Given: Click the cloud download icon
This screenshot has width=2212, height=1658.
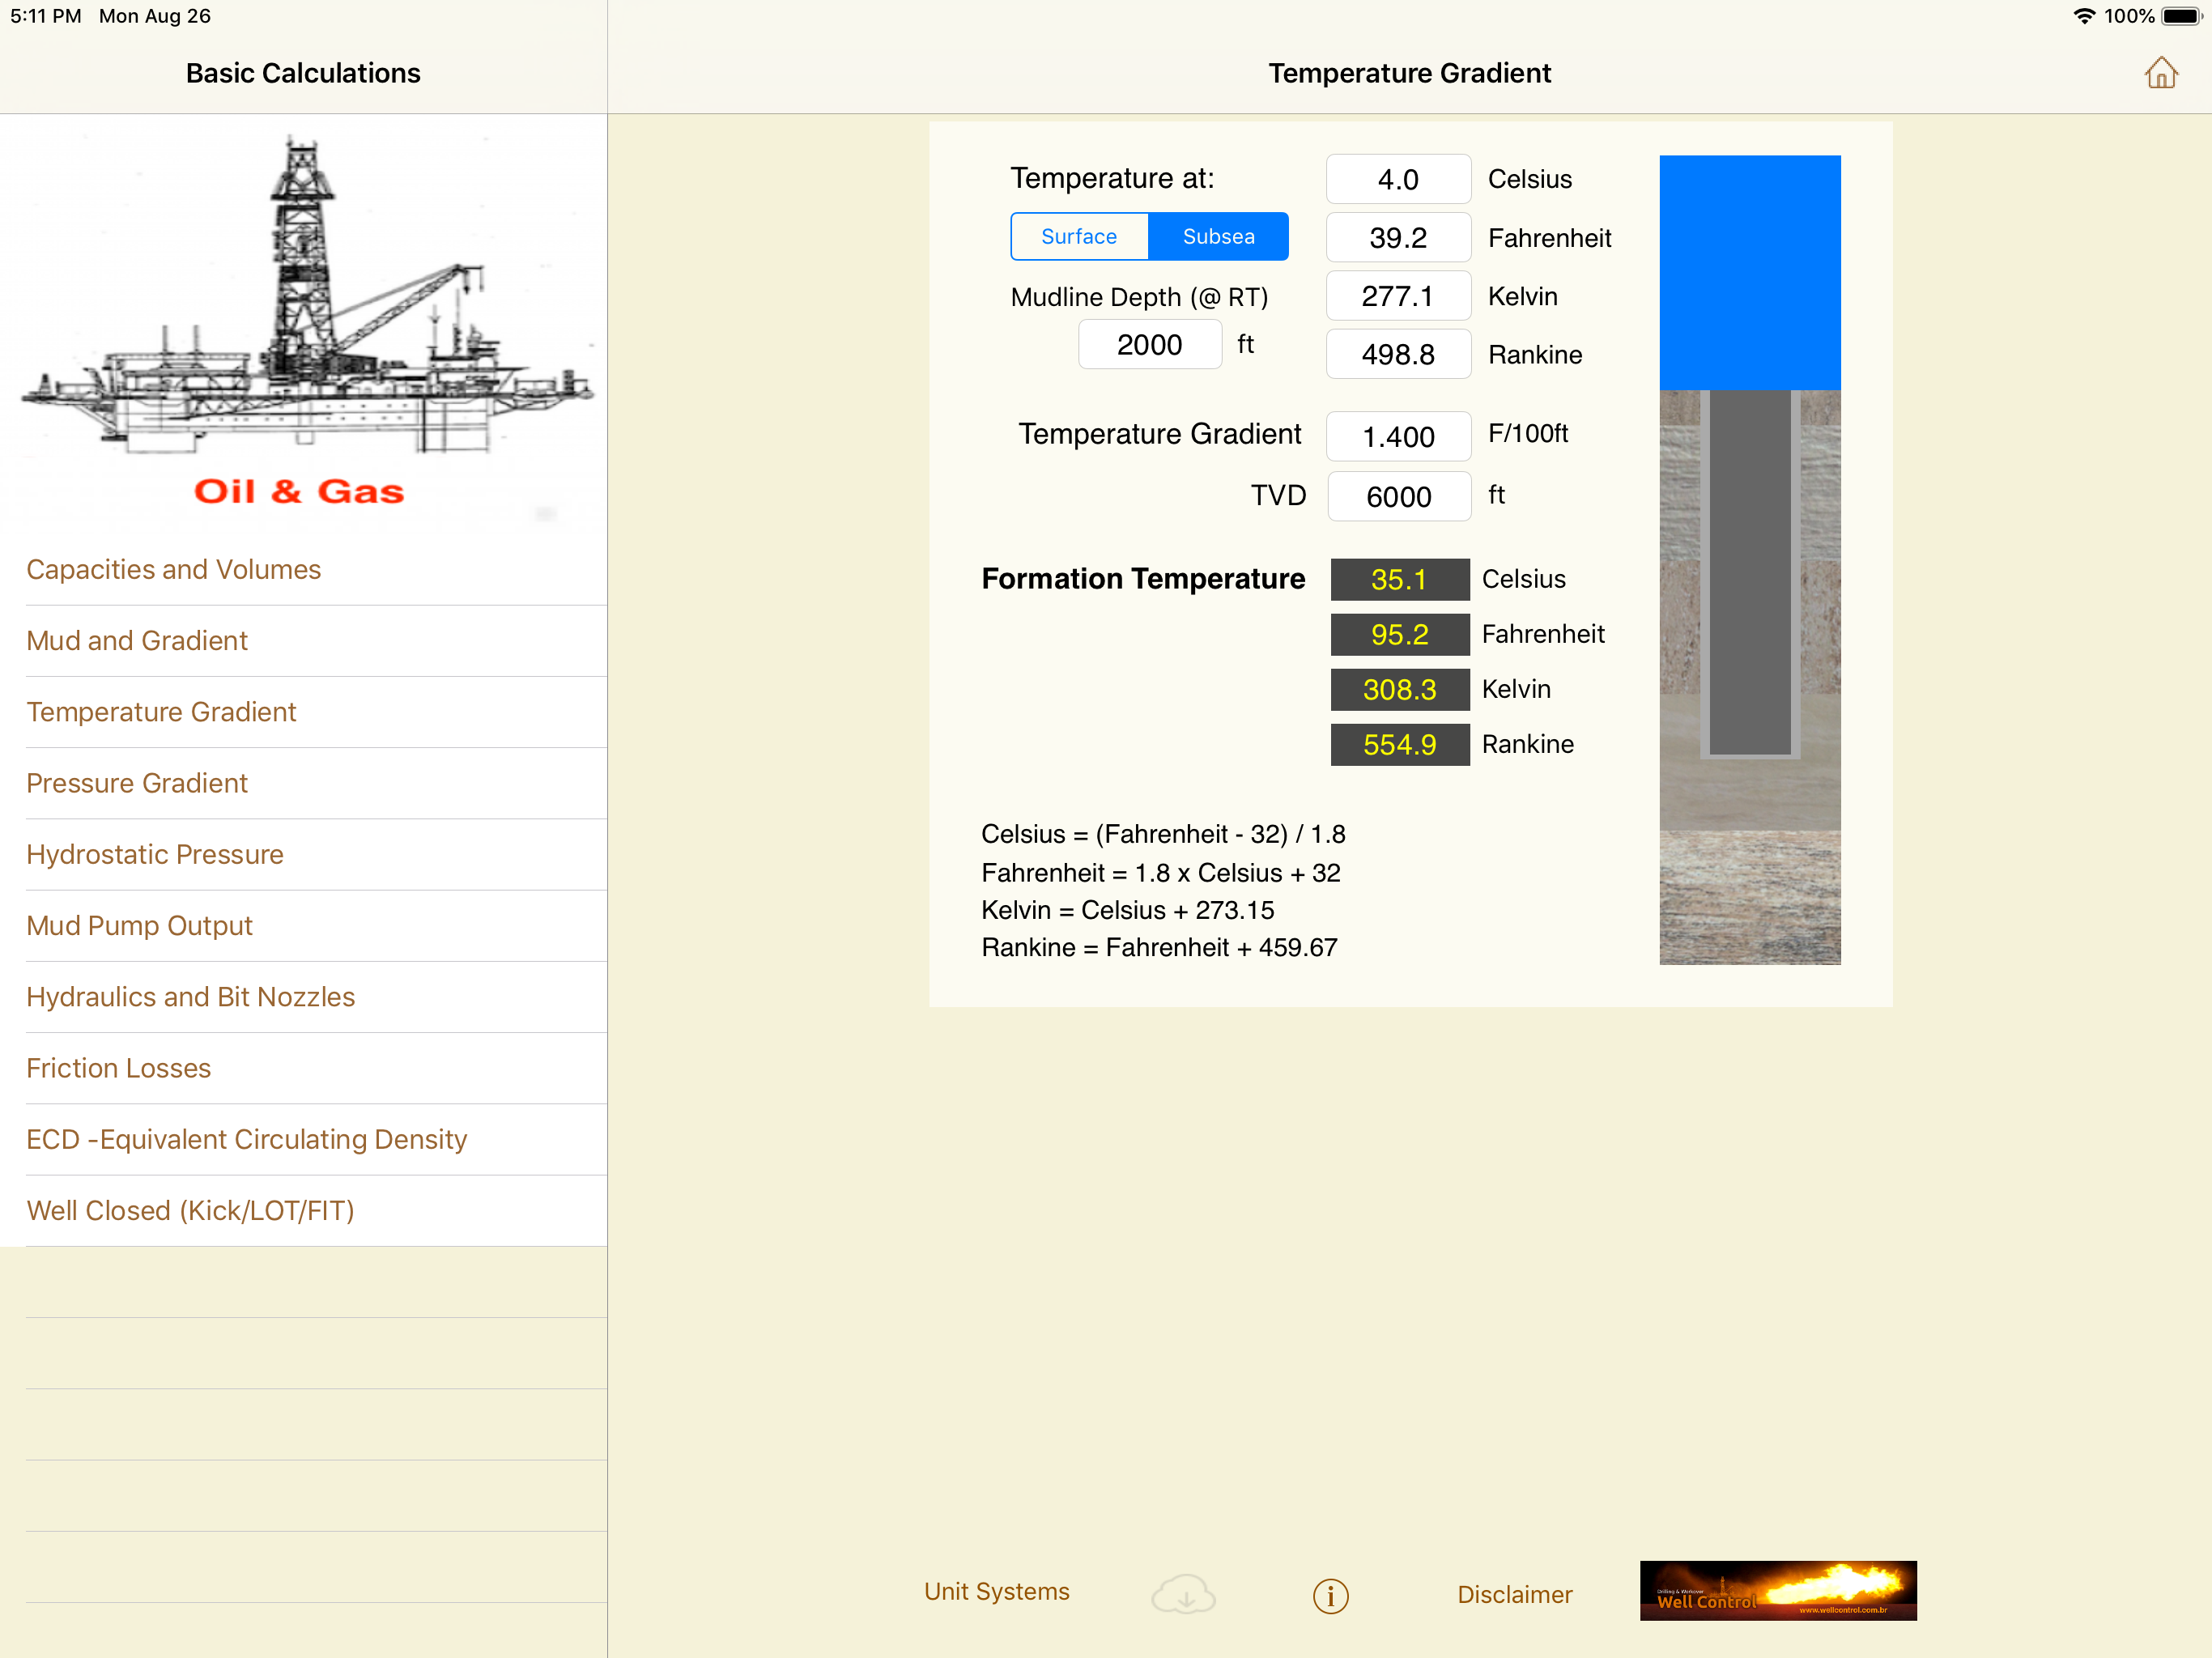Looking at the screenshot, I should coord(1183,1594).
